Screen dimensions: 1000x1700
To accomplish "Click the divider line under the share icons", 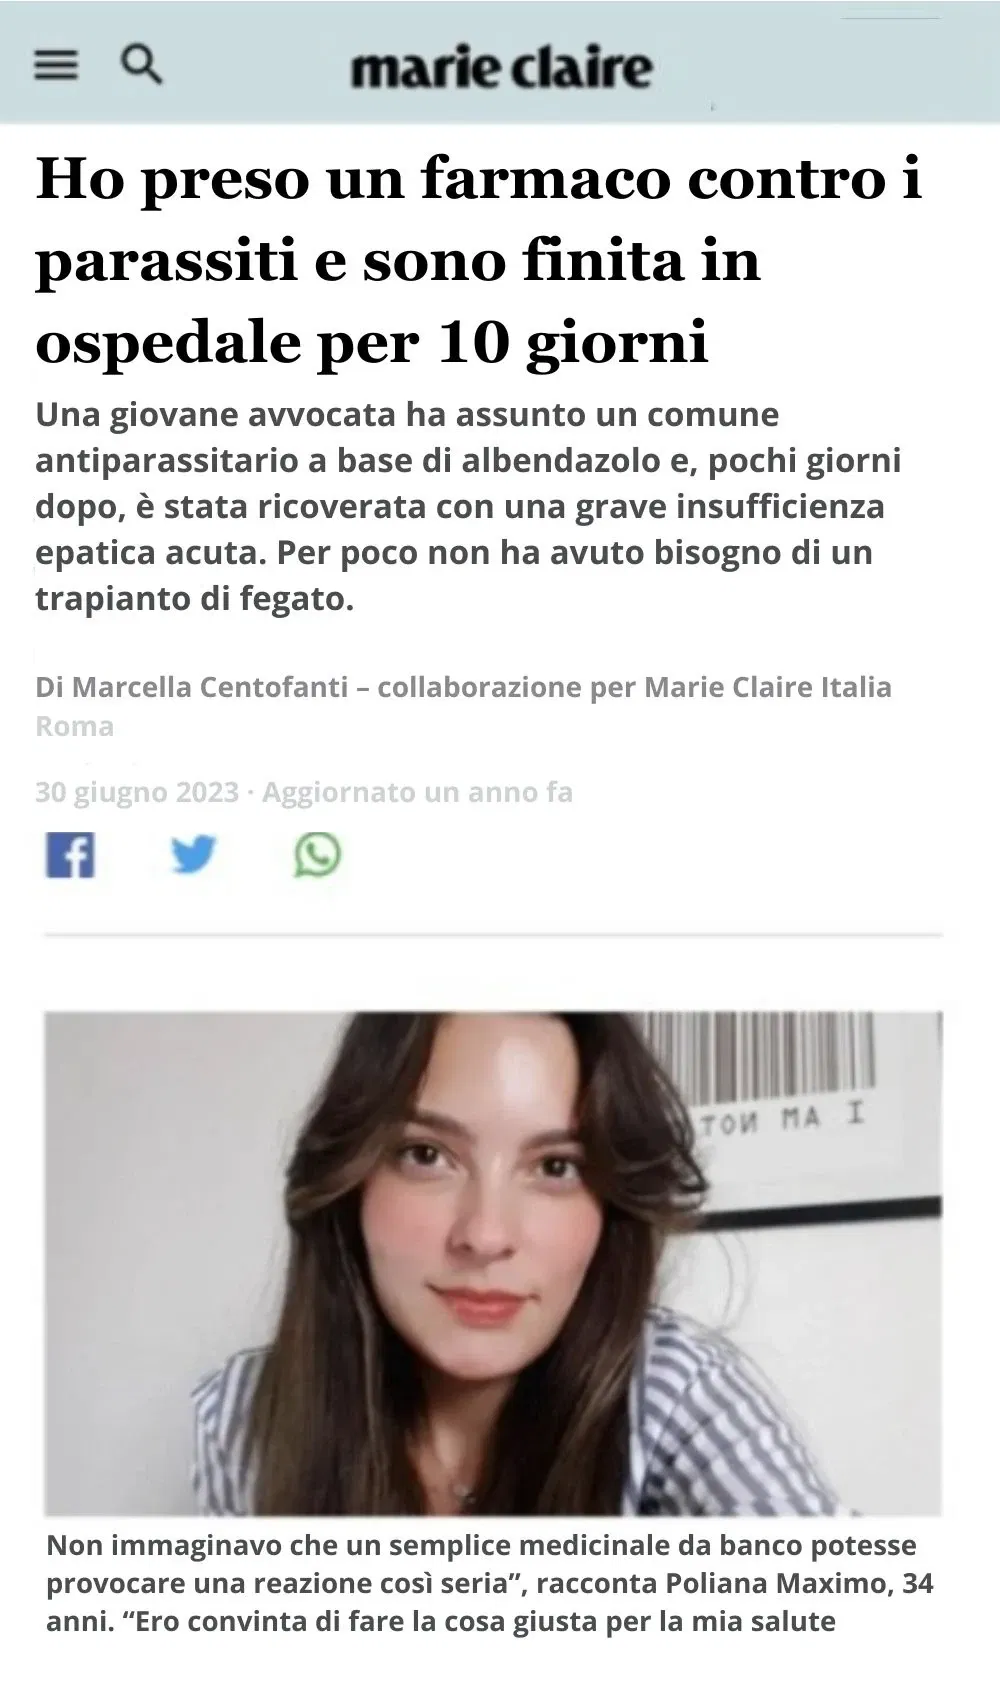I will click(493, 936).
